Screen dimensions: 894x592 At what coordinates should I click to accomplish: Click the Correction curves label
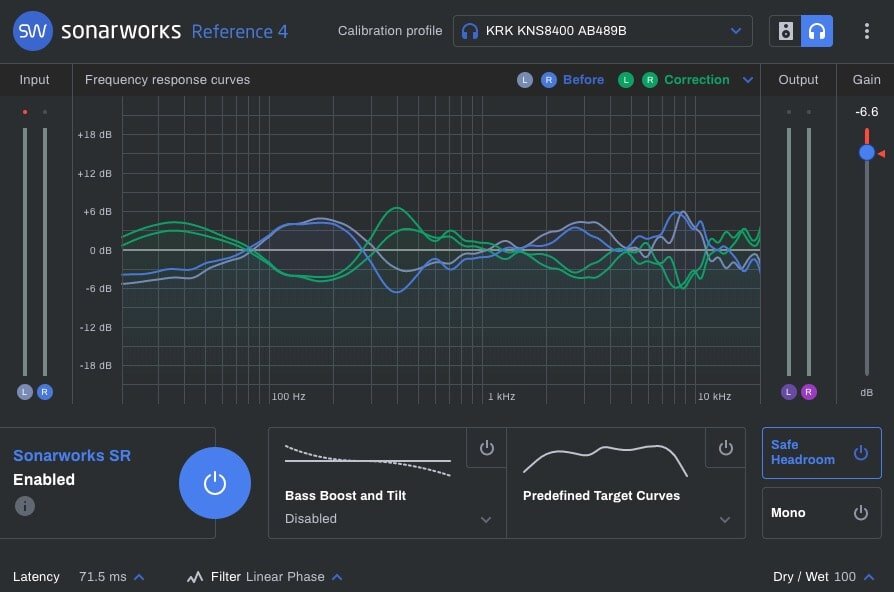point(697,80)
